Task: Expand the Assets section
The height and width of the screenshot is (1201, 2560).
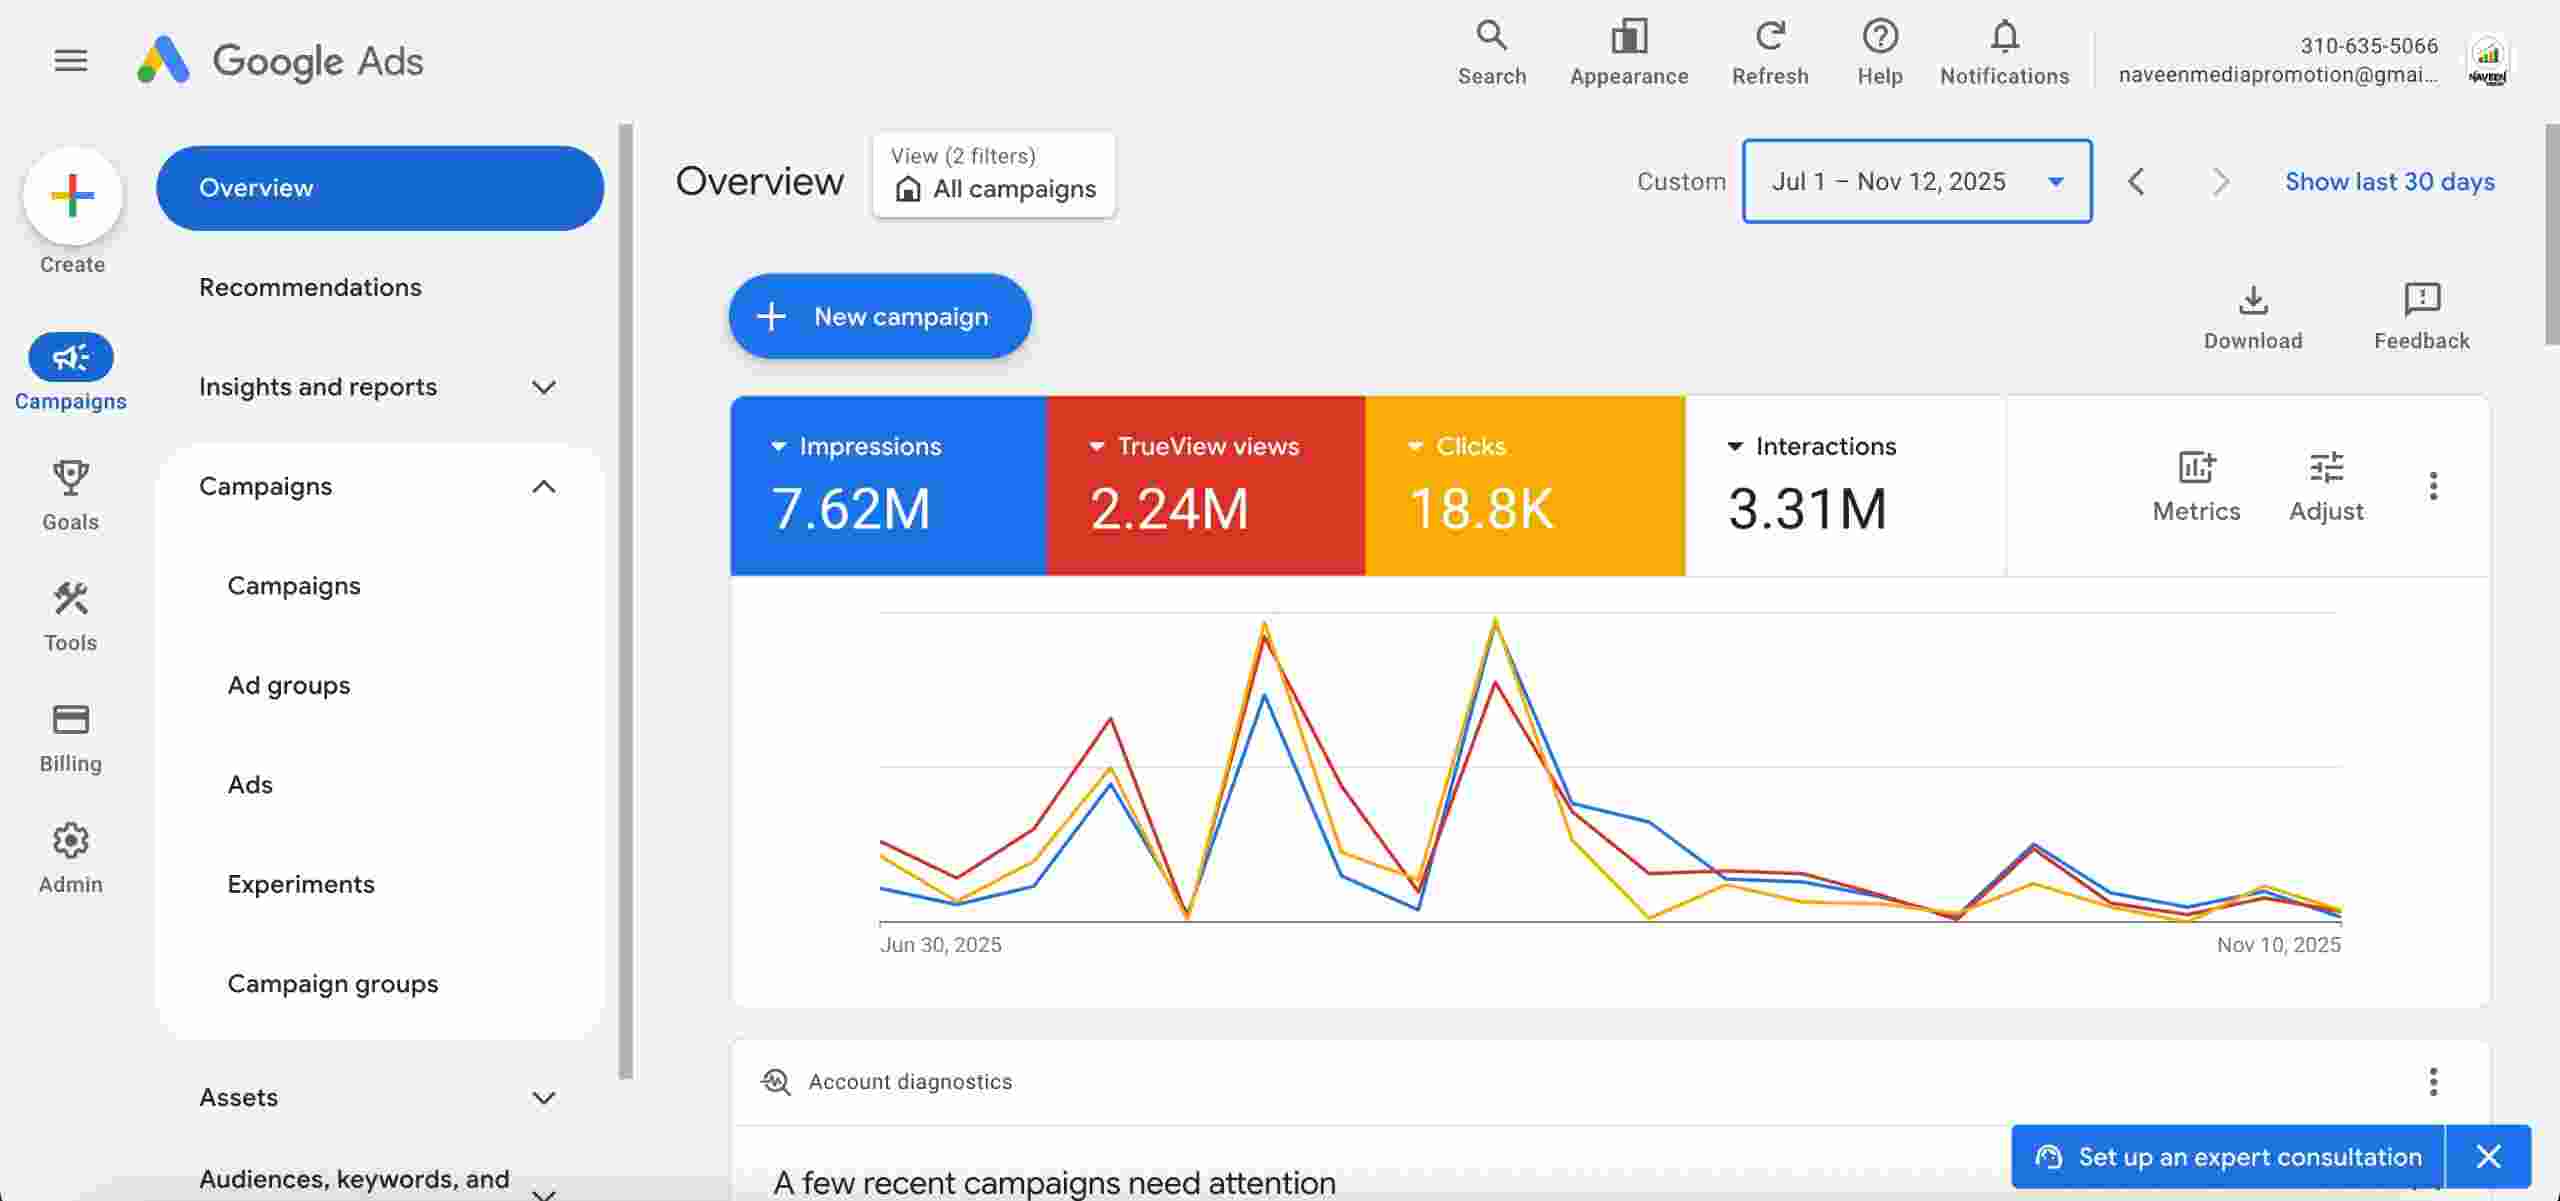Action: [544, 1097]
